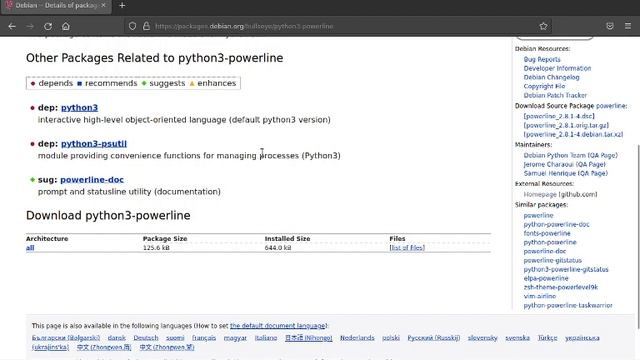640x360 pixels.
Task: Open Samuel Henrique maintainer link
Action: coord(549,173)
